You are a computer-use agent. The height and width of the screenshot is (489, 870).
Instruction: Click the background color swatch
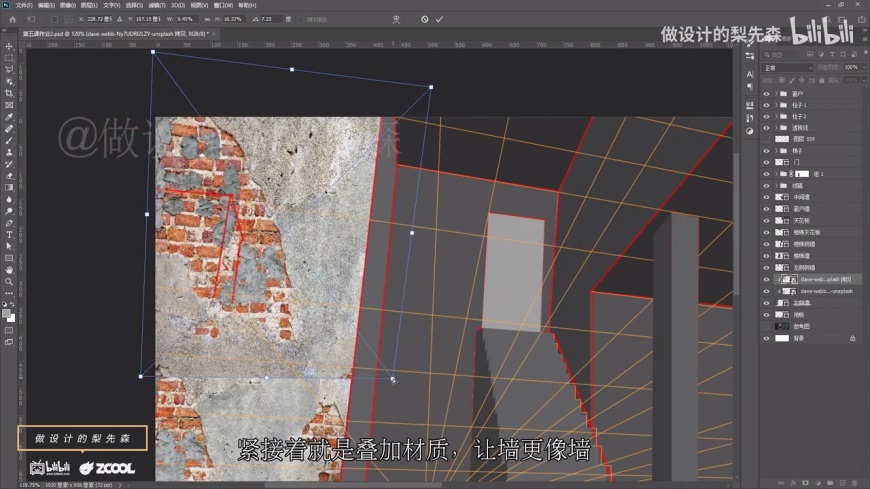coord(11,318)
